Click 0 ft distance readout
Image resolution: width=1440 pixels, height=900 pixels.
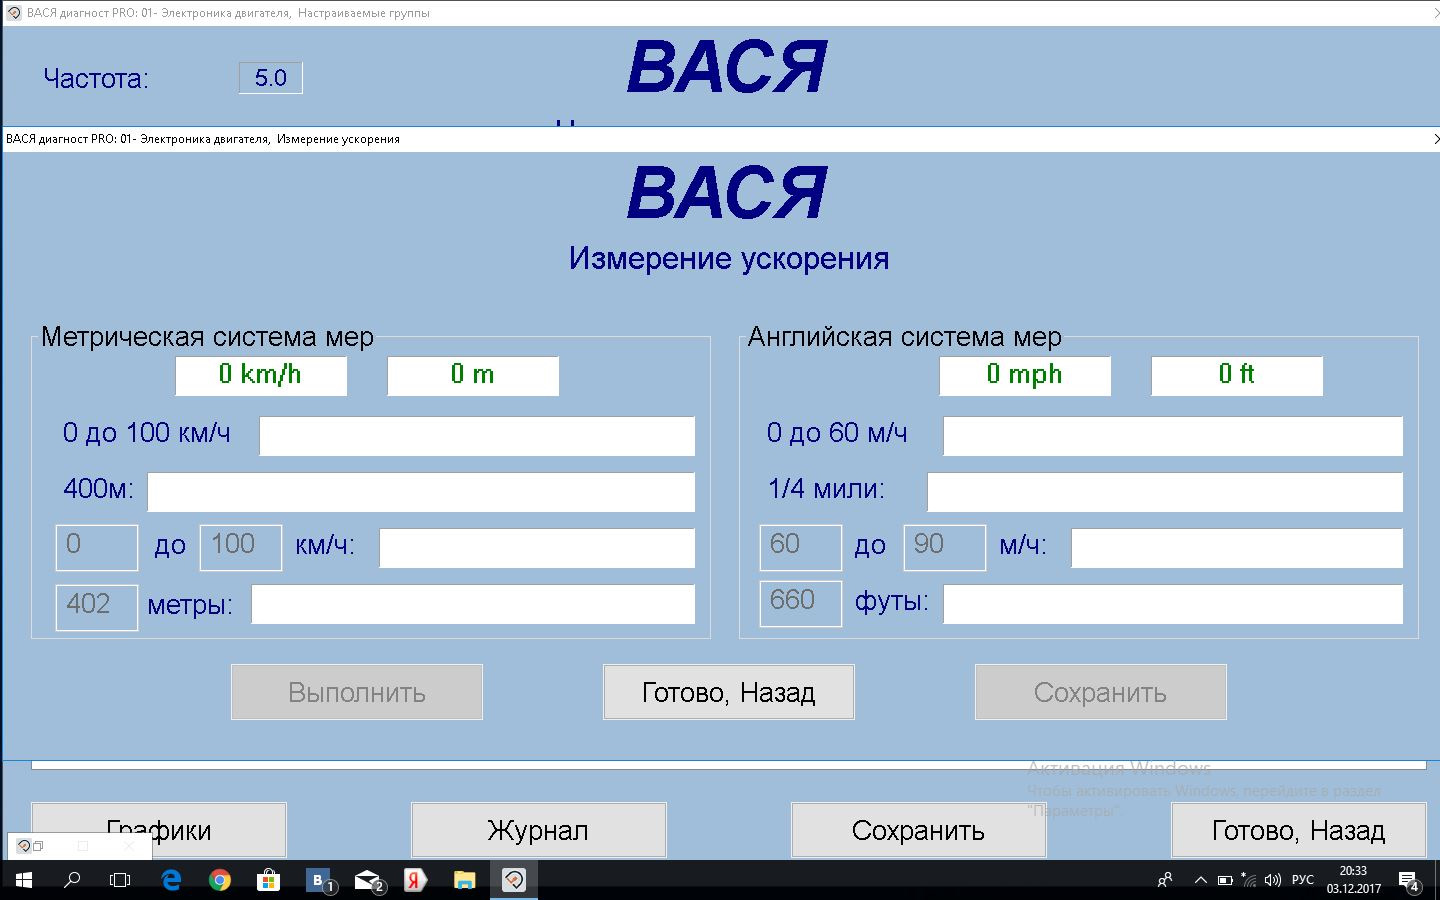(1237, 375)
